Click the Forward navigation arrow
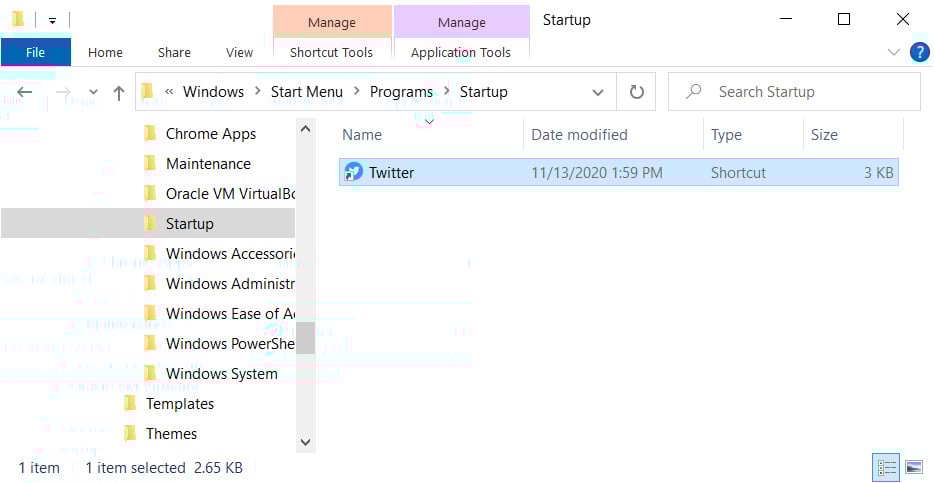 tap(63, 92)
